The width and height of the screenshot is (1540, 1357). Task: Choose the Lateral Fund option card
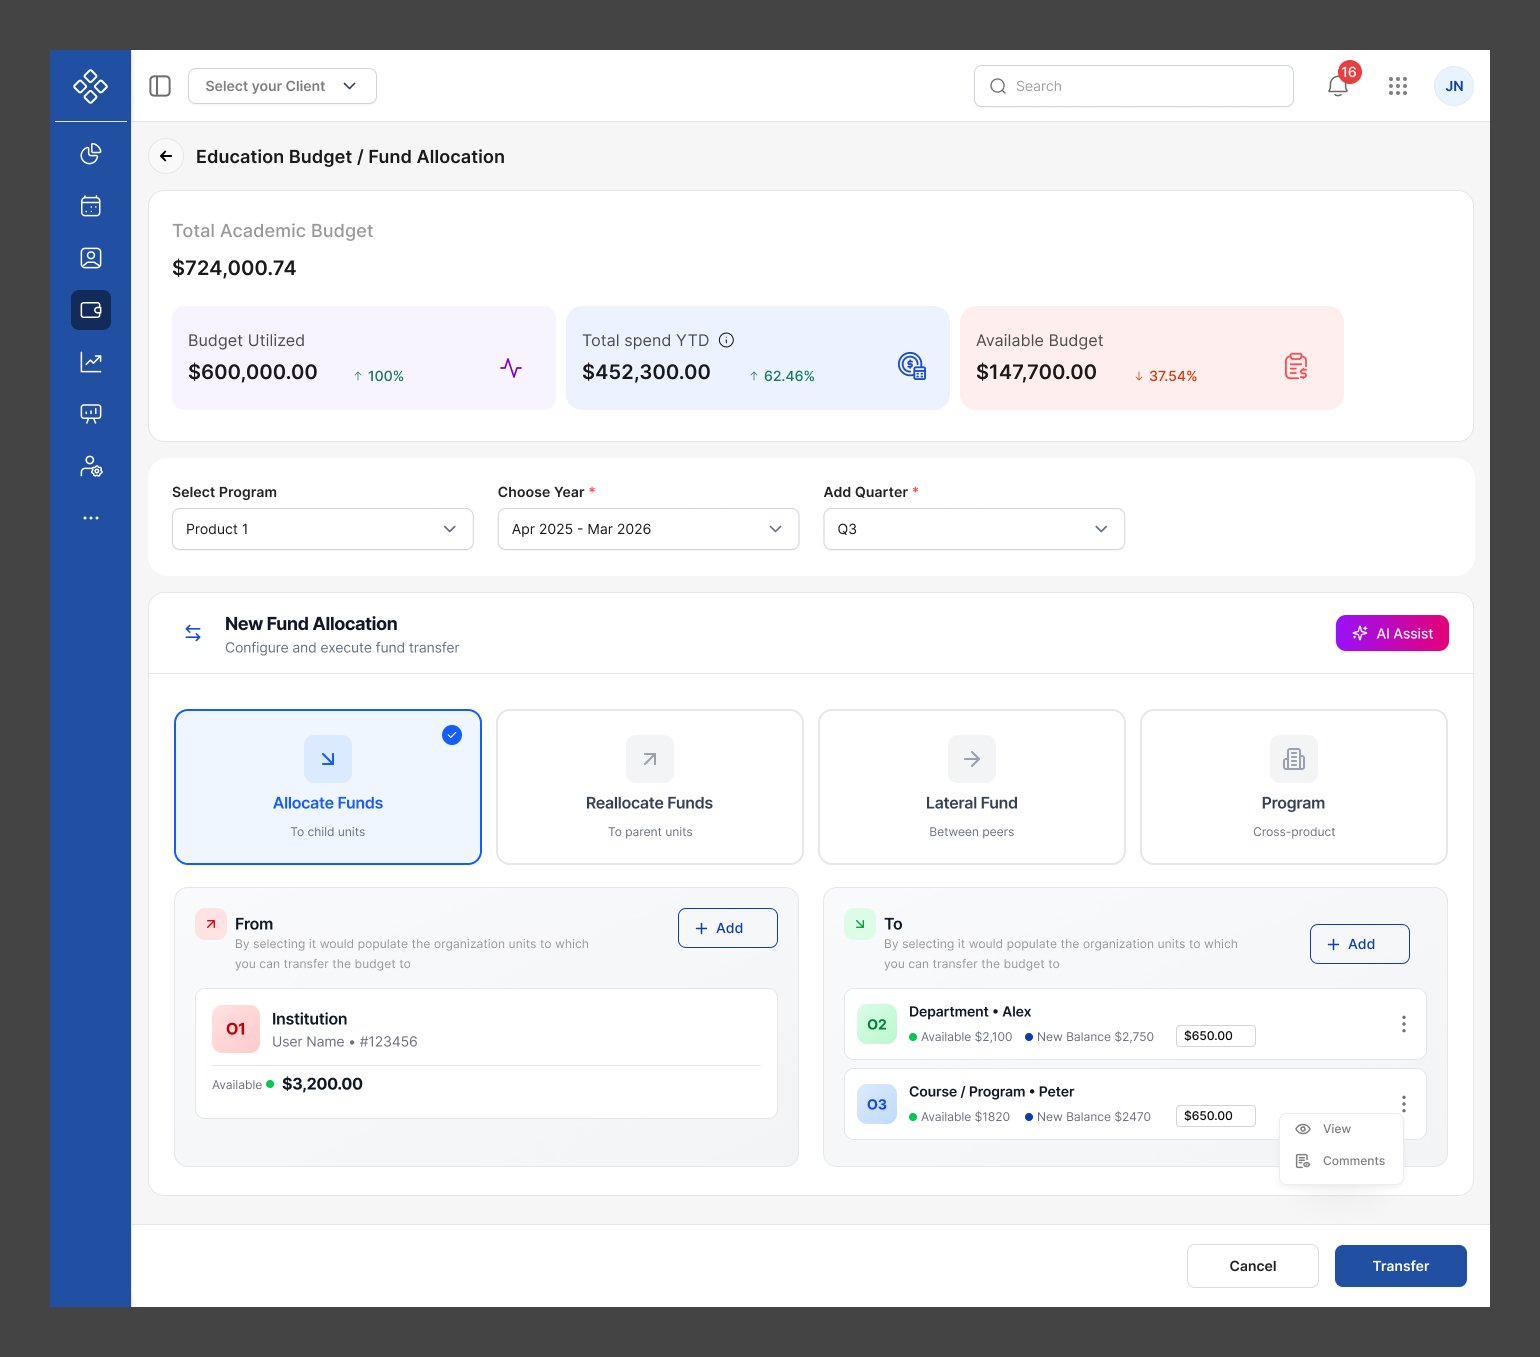tap(971, 787)
